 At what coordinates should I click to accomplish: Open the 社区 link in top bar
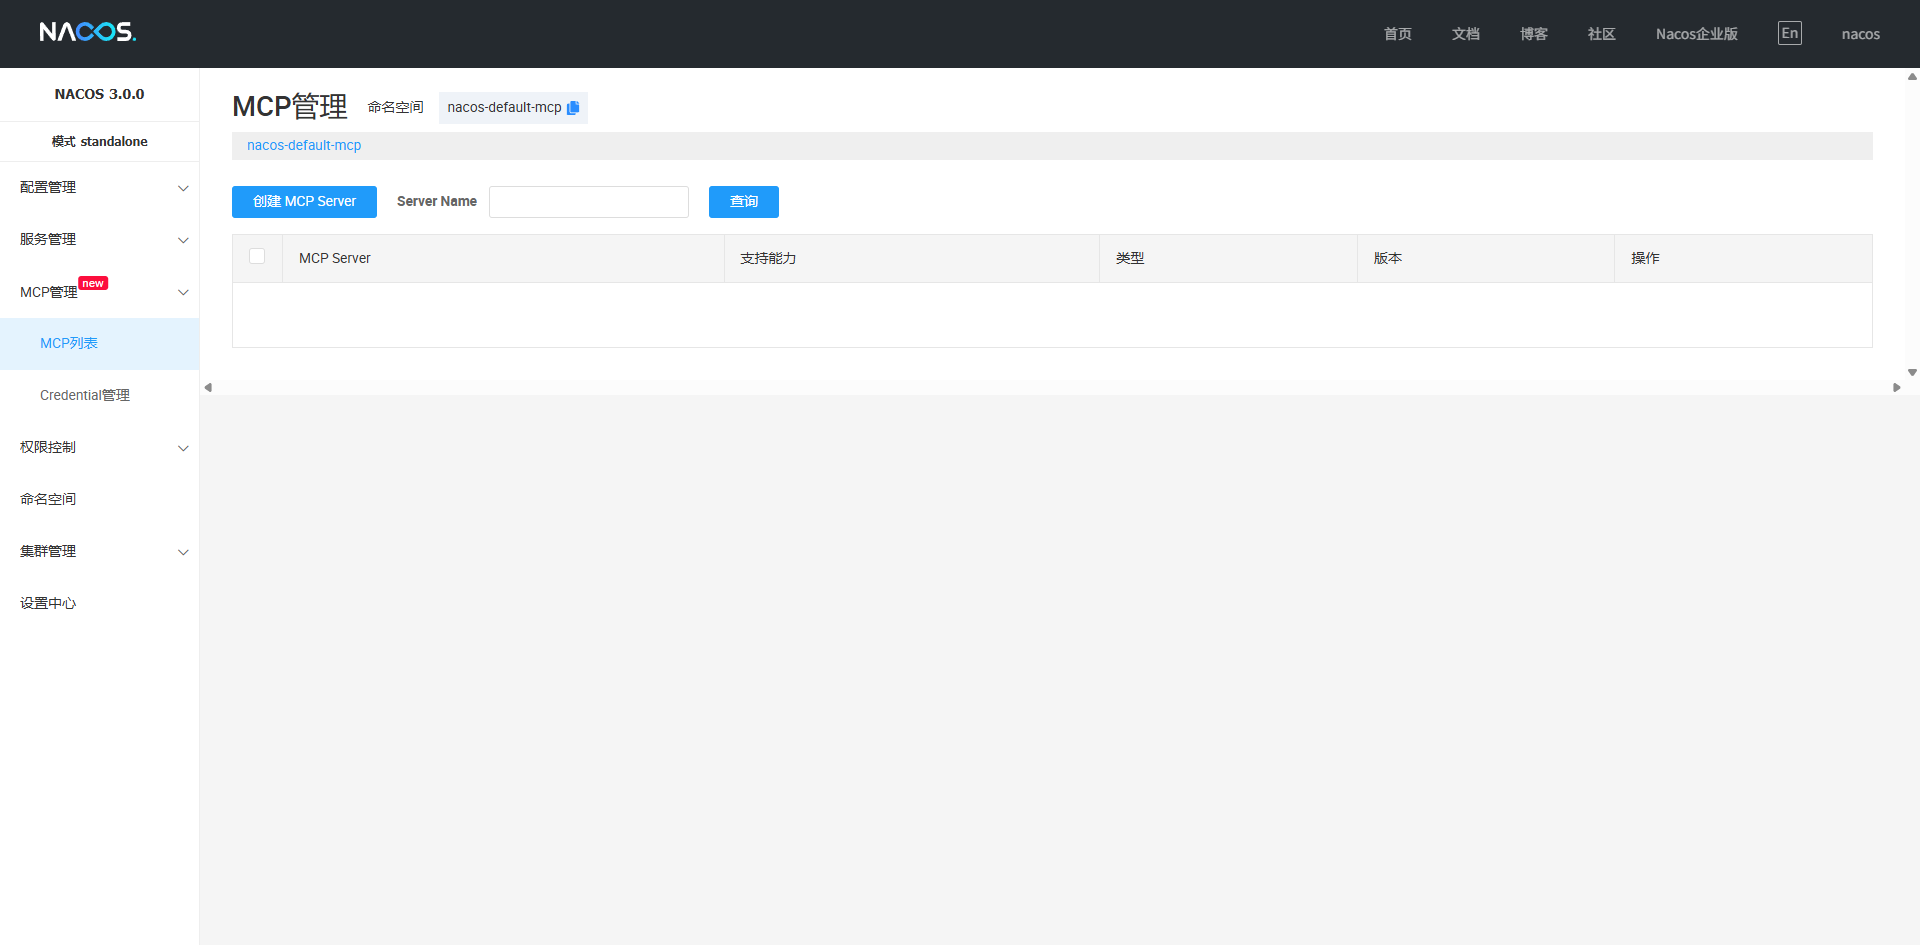click(1602, 34)
